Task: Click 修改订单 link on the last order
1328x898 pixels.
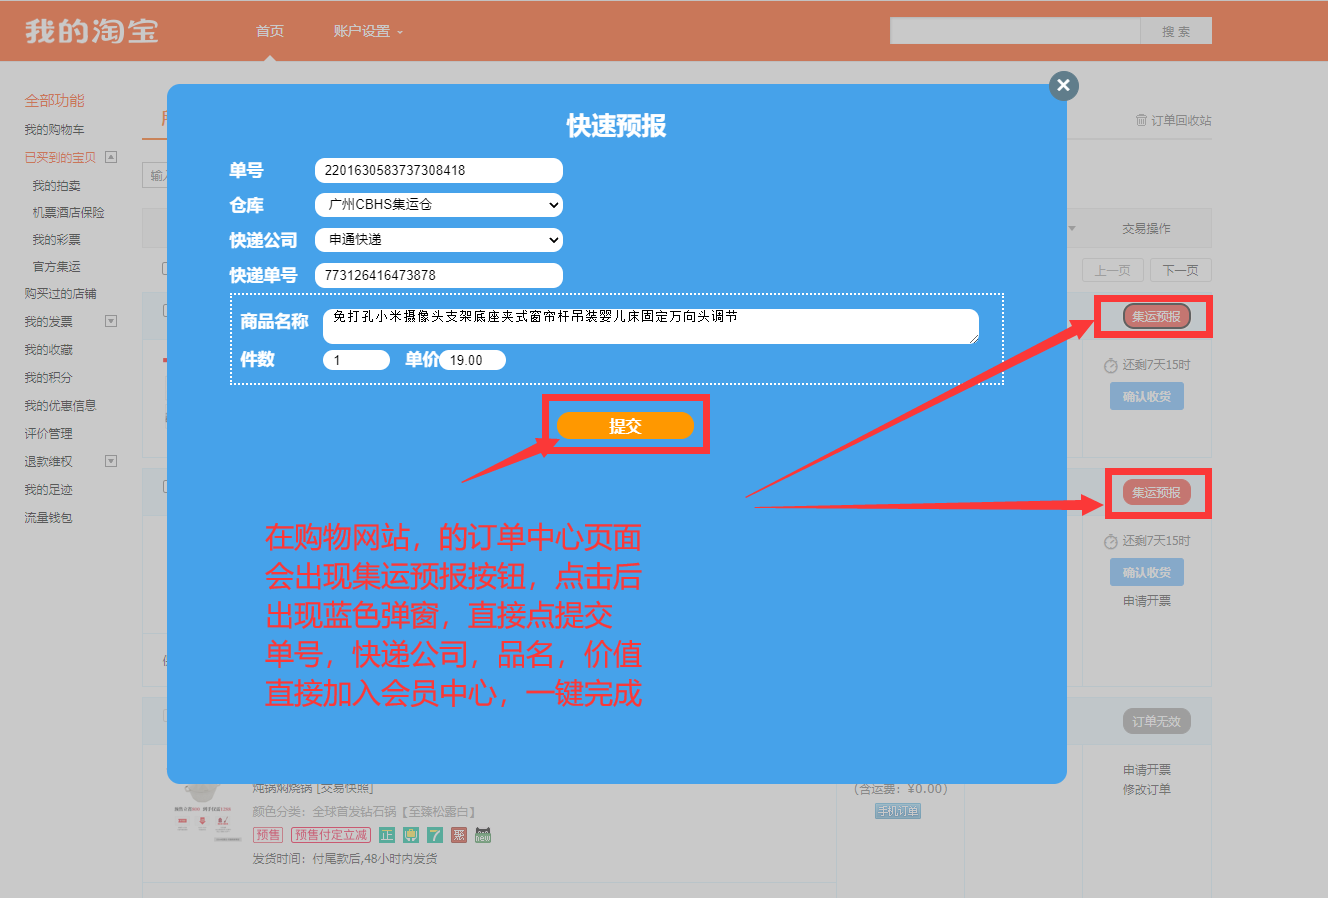Action: tap(1147, 790)
